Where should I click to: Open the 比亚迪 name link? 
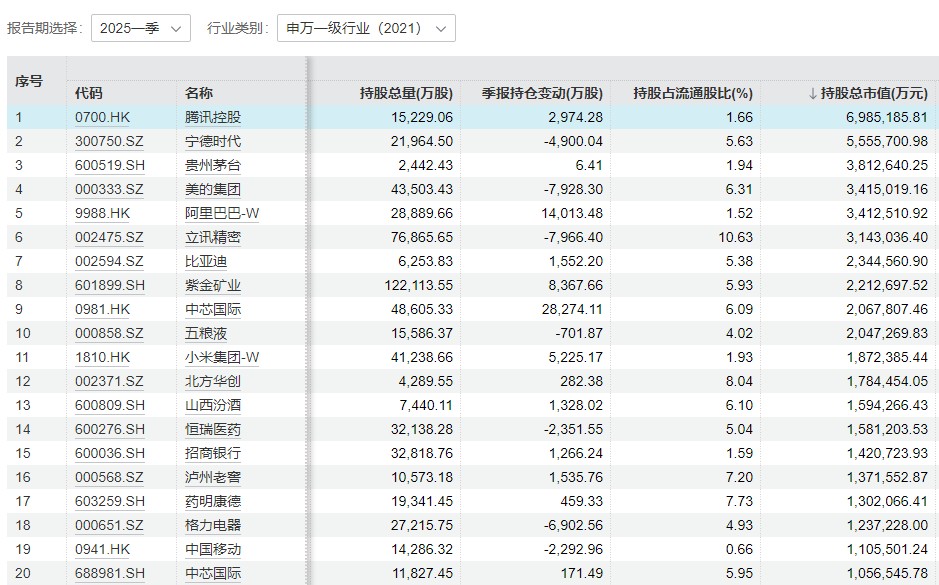tap(206, 261)
